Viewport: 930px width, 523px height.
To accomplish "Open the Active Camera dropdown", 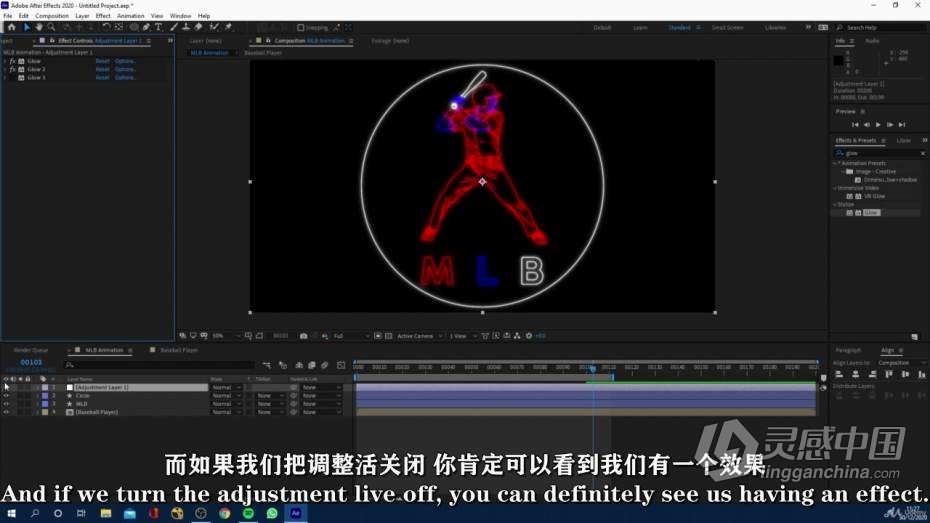I will 420,336.
